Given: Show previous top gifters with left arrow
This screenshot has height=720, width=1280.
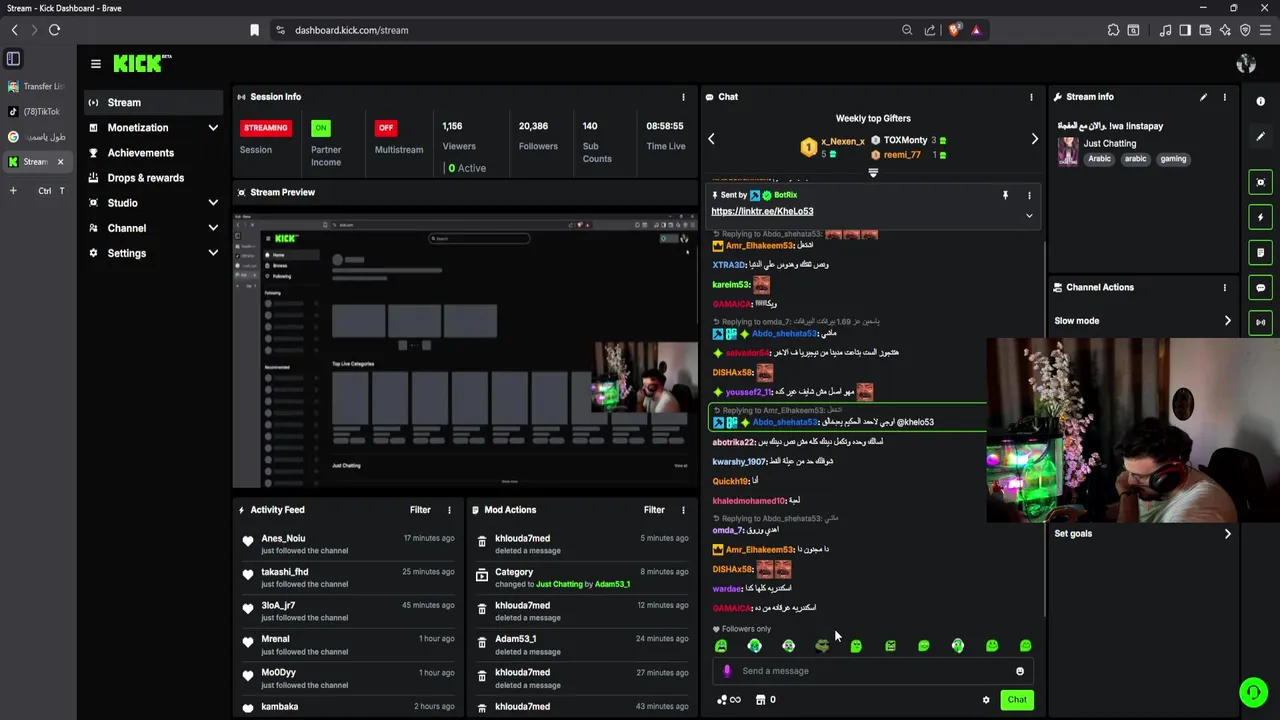Looking at the screenshot, I should pos(711,139).
